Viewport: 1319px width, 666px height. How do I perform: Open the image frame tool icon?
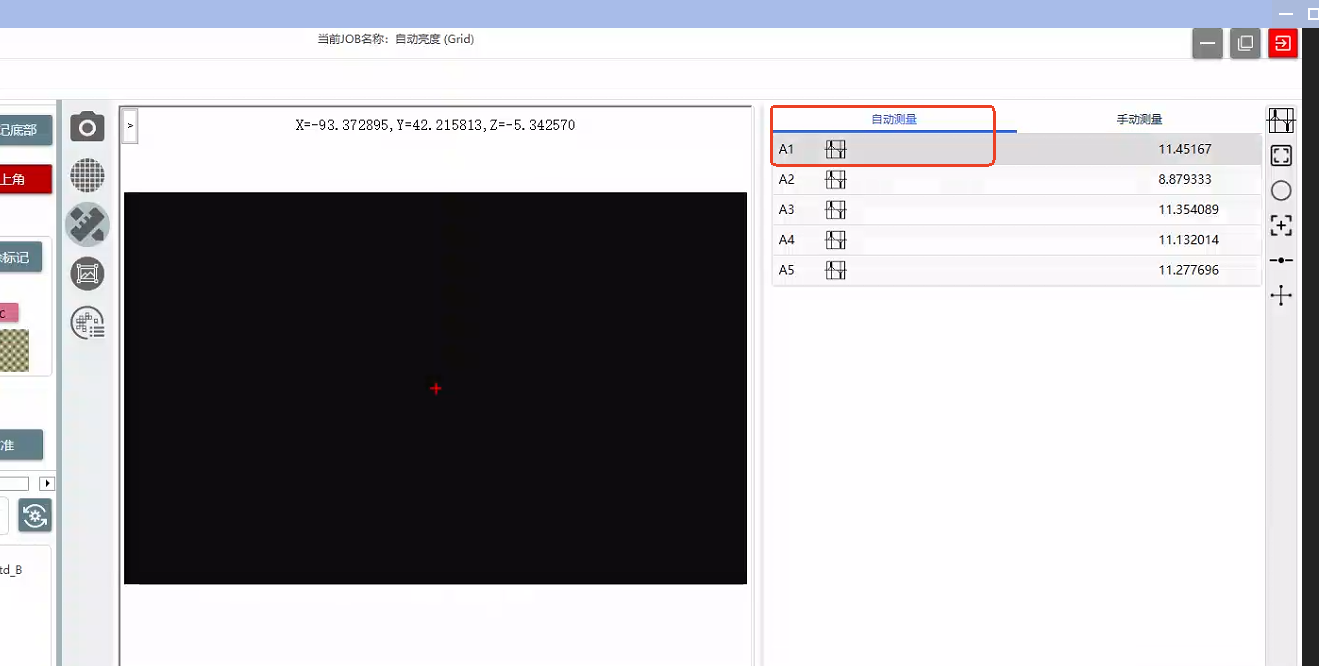[x=87, y=273]
